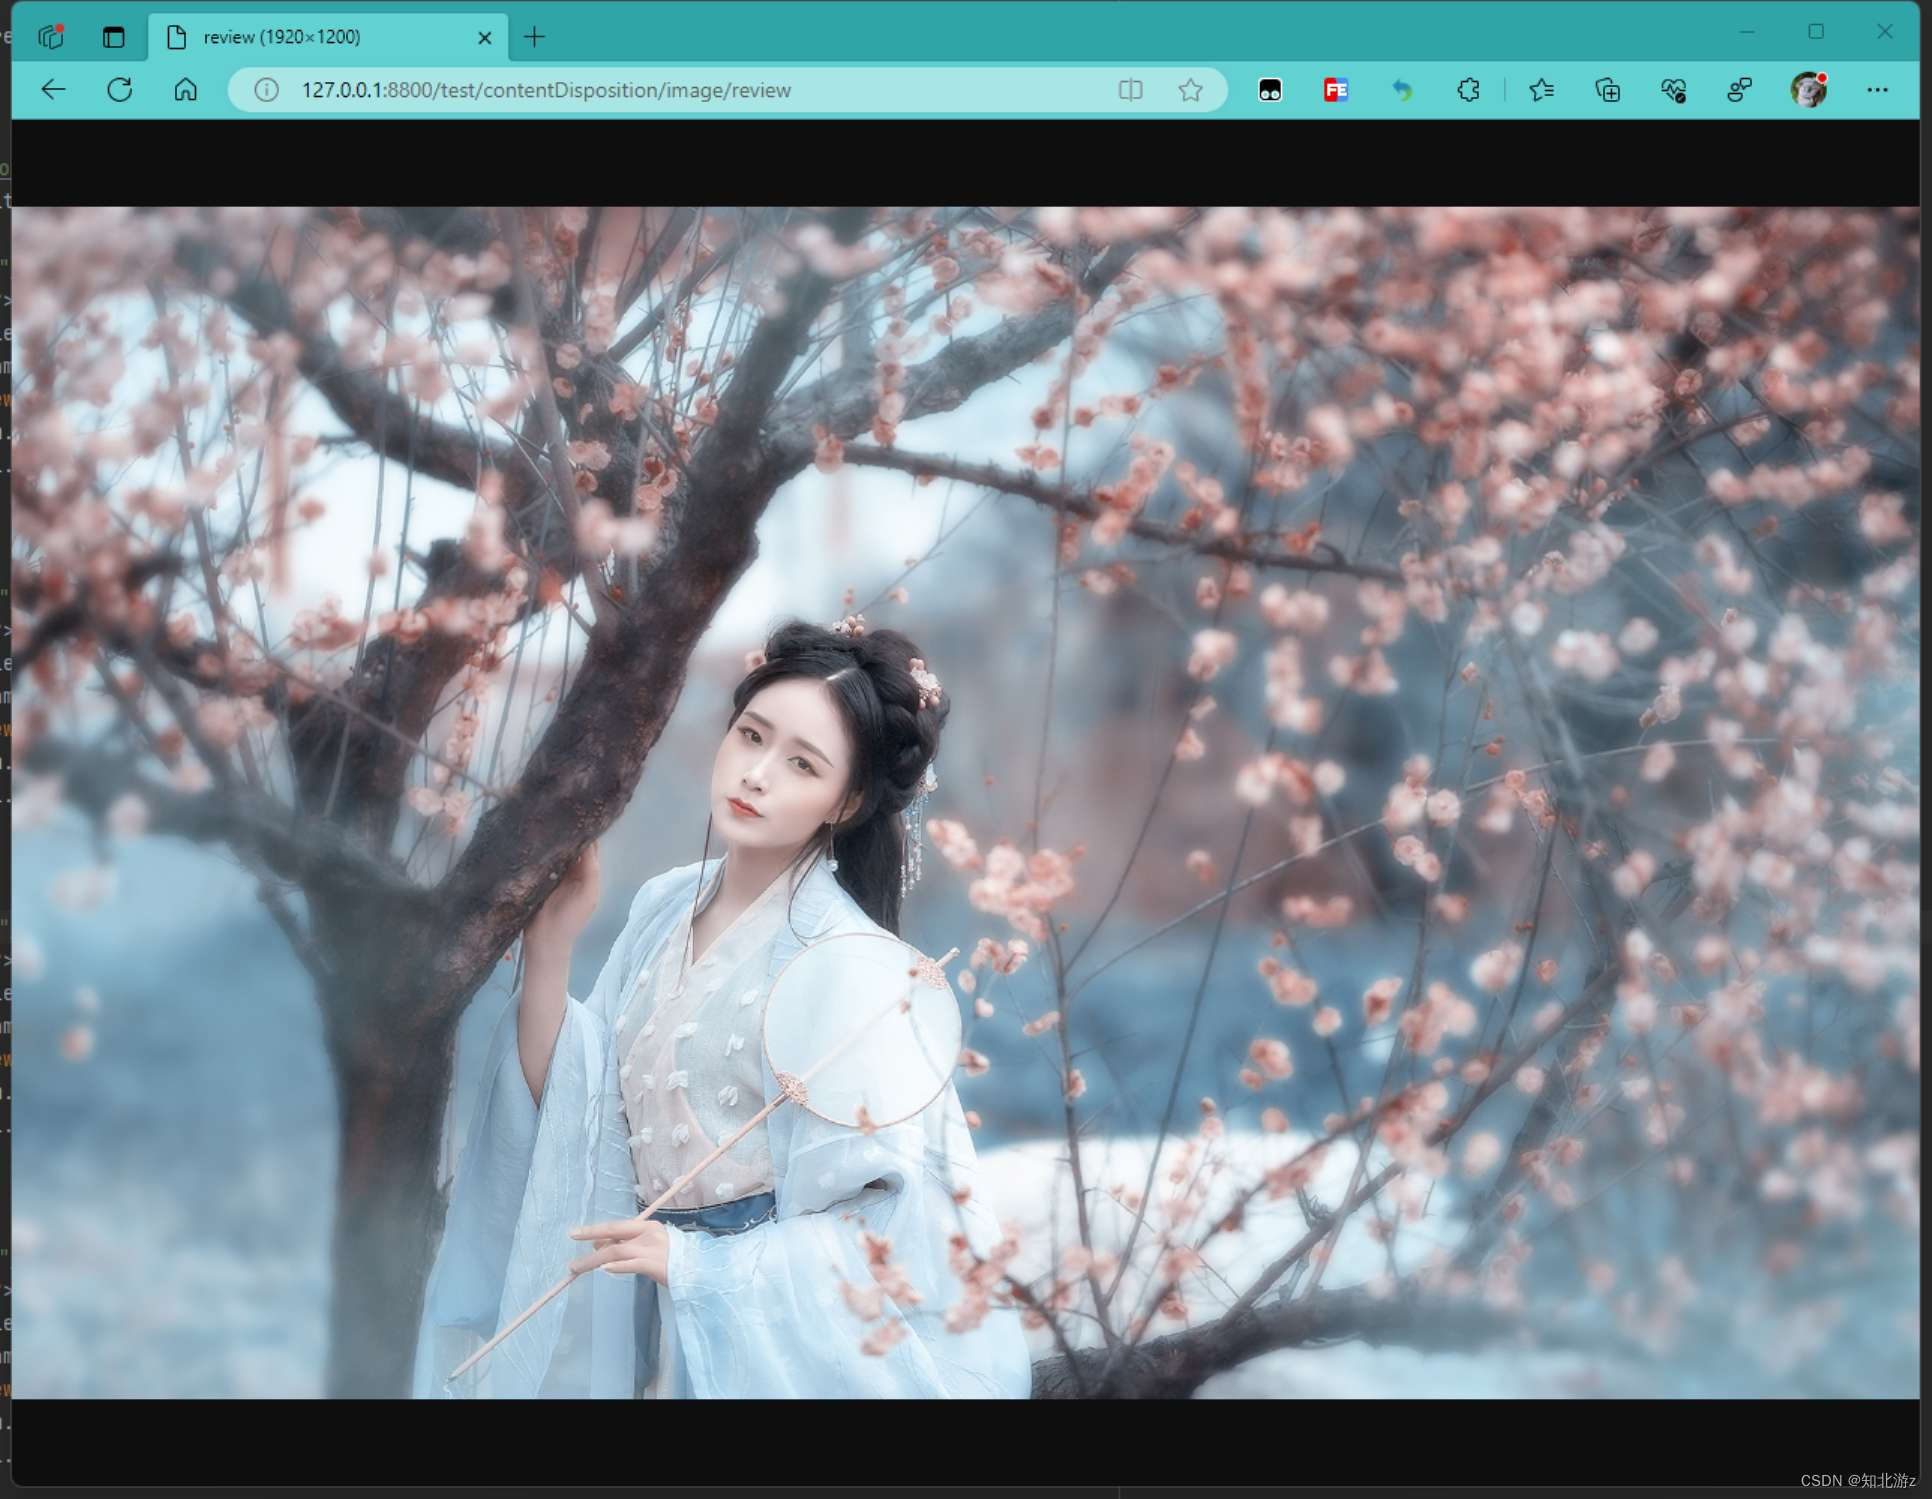
Task: View site information icon in address bar
Action: [266, 90]
